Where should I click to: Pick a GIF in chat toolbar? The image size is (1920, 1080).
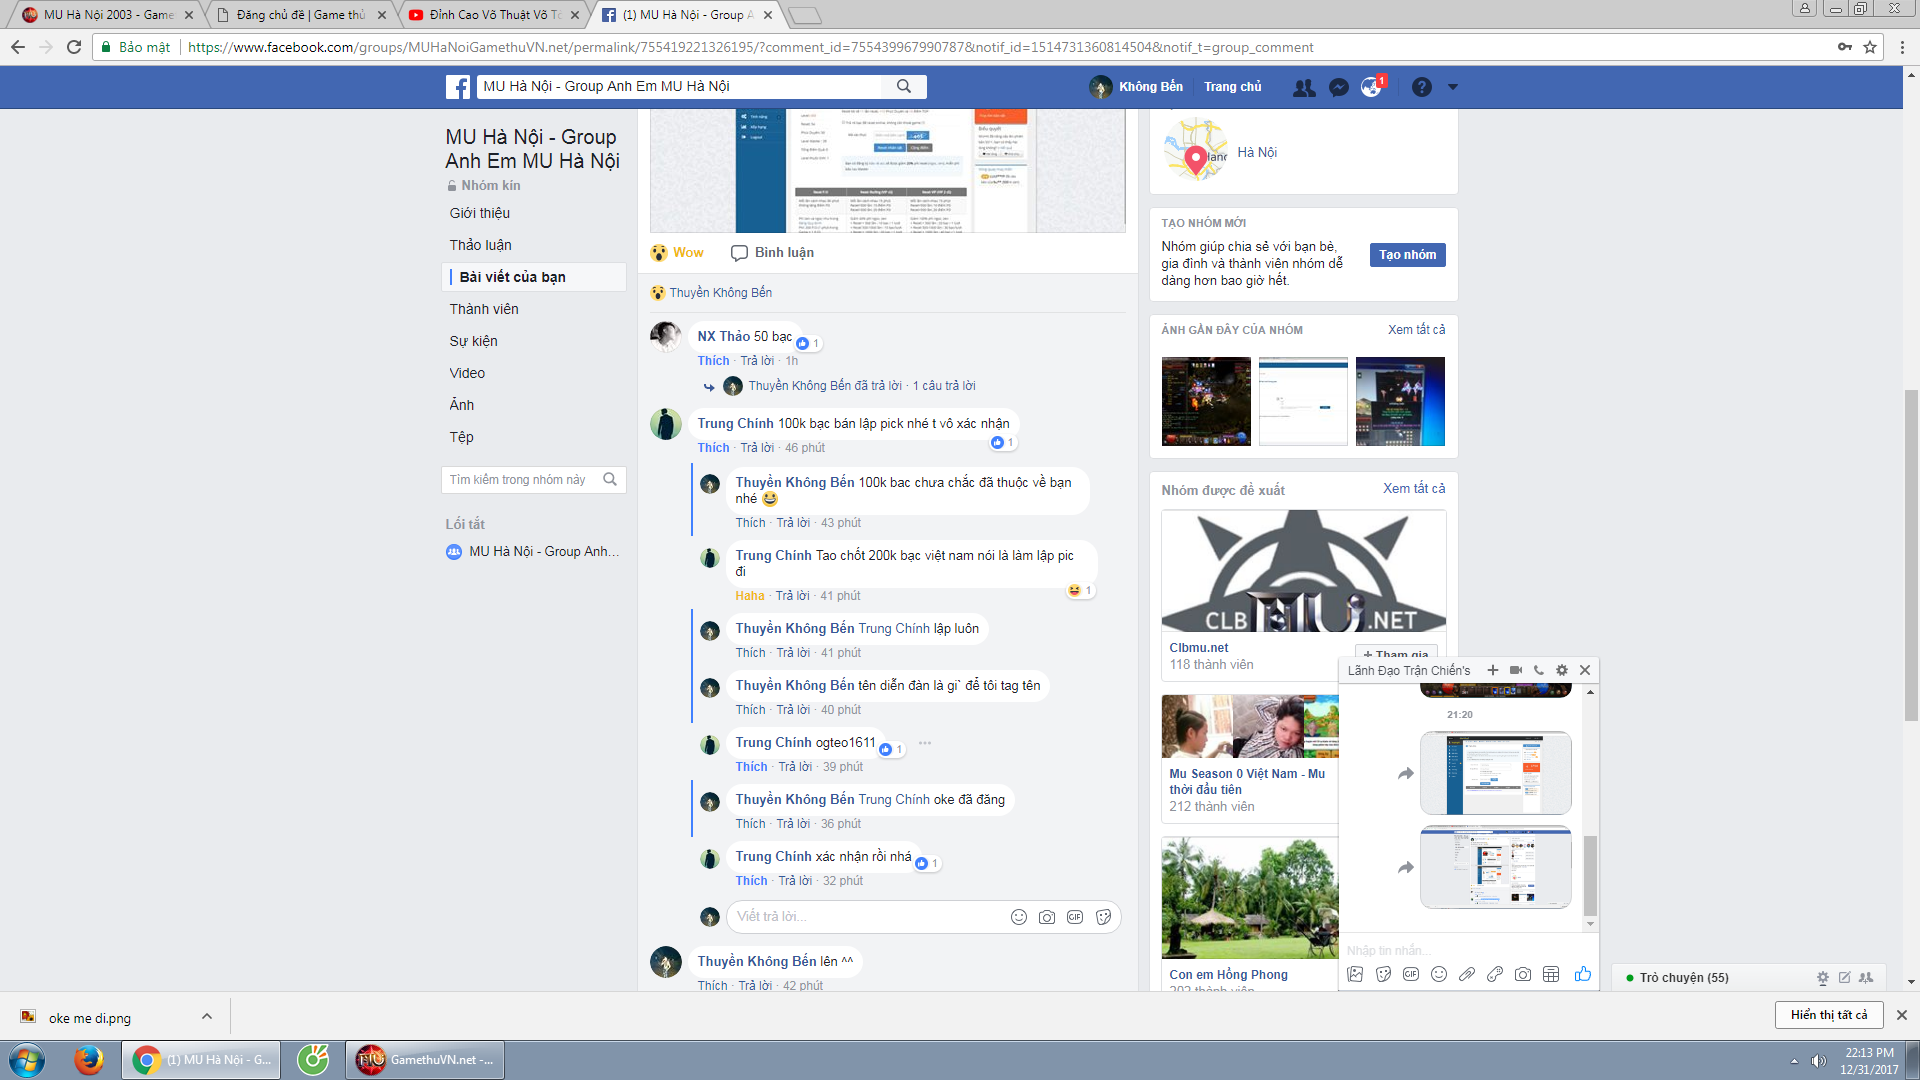tap(1411, 974)
